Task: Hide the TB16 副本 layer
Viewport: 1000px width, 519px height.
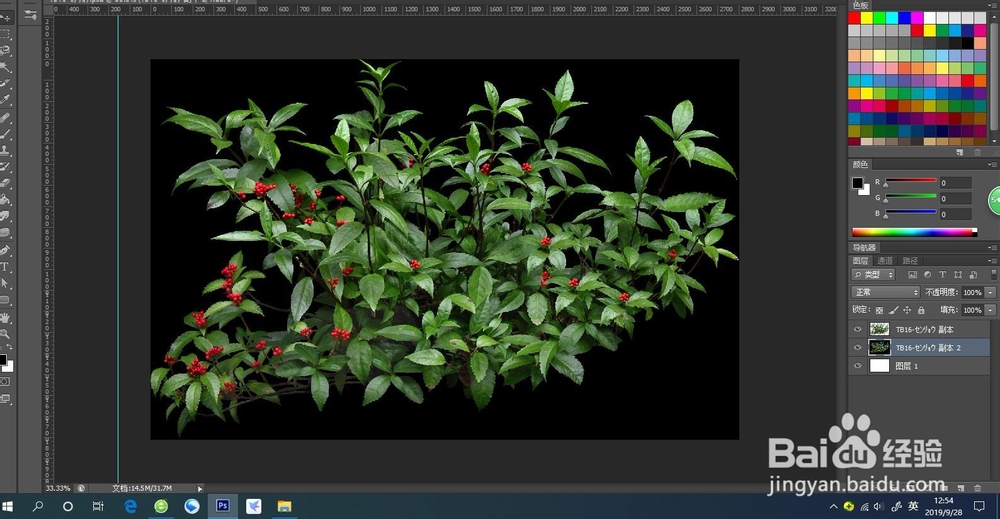Action: tap(858, 330)
